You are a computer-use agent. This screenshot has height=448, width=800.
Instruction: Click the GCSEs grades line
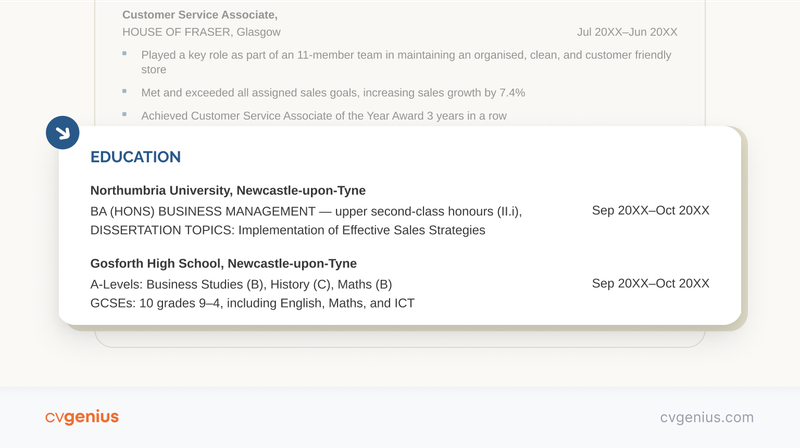click(252, 303)
